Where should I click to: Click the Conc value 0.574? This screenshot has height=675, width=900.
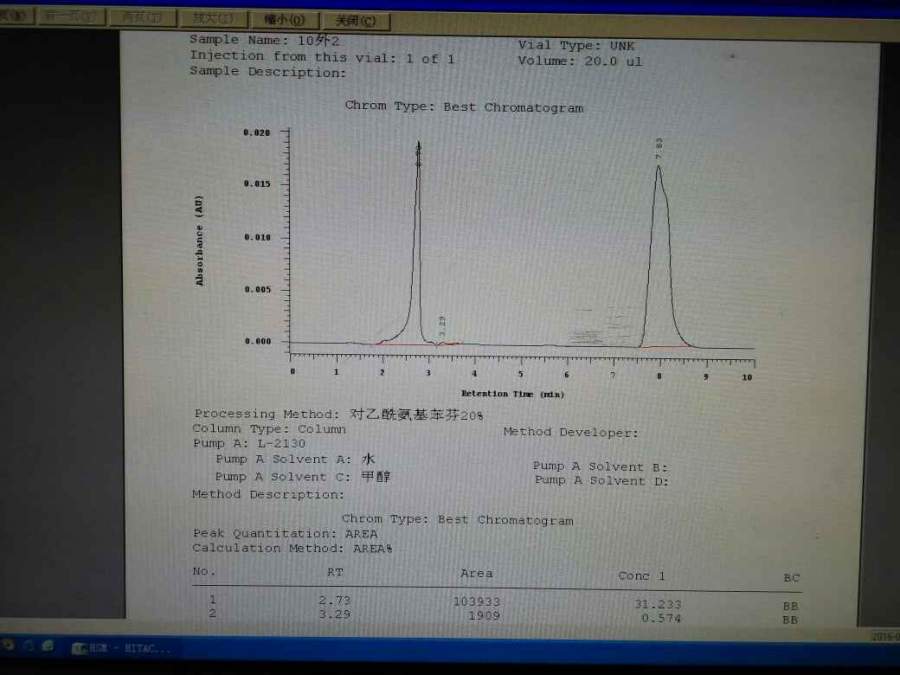click(x=661, y=618)
